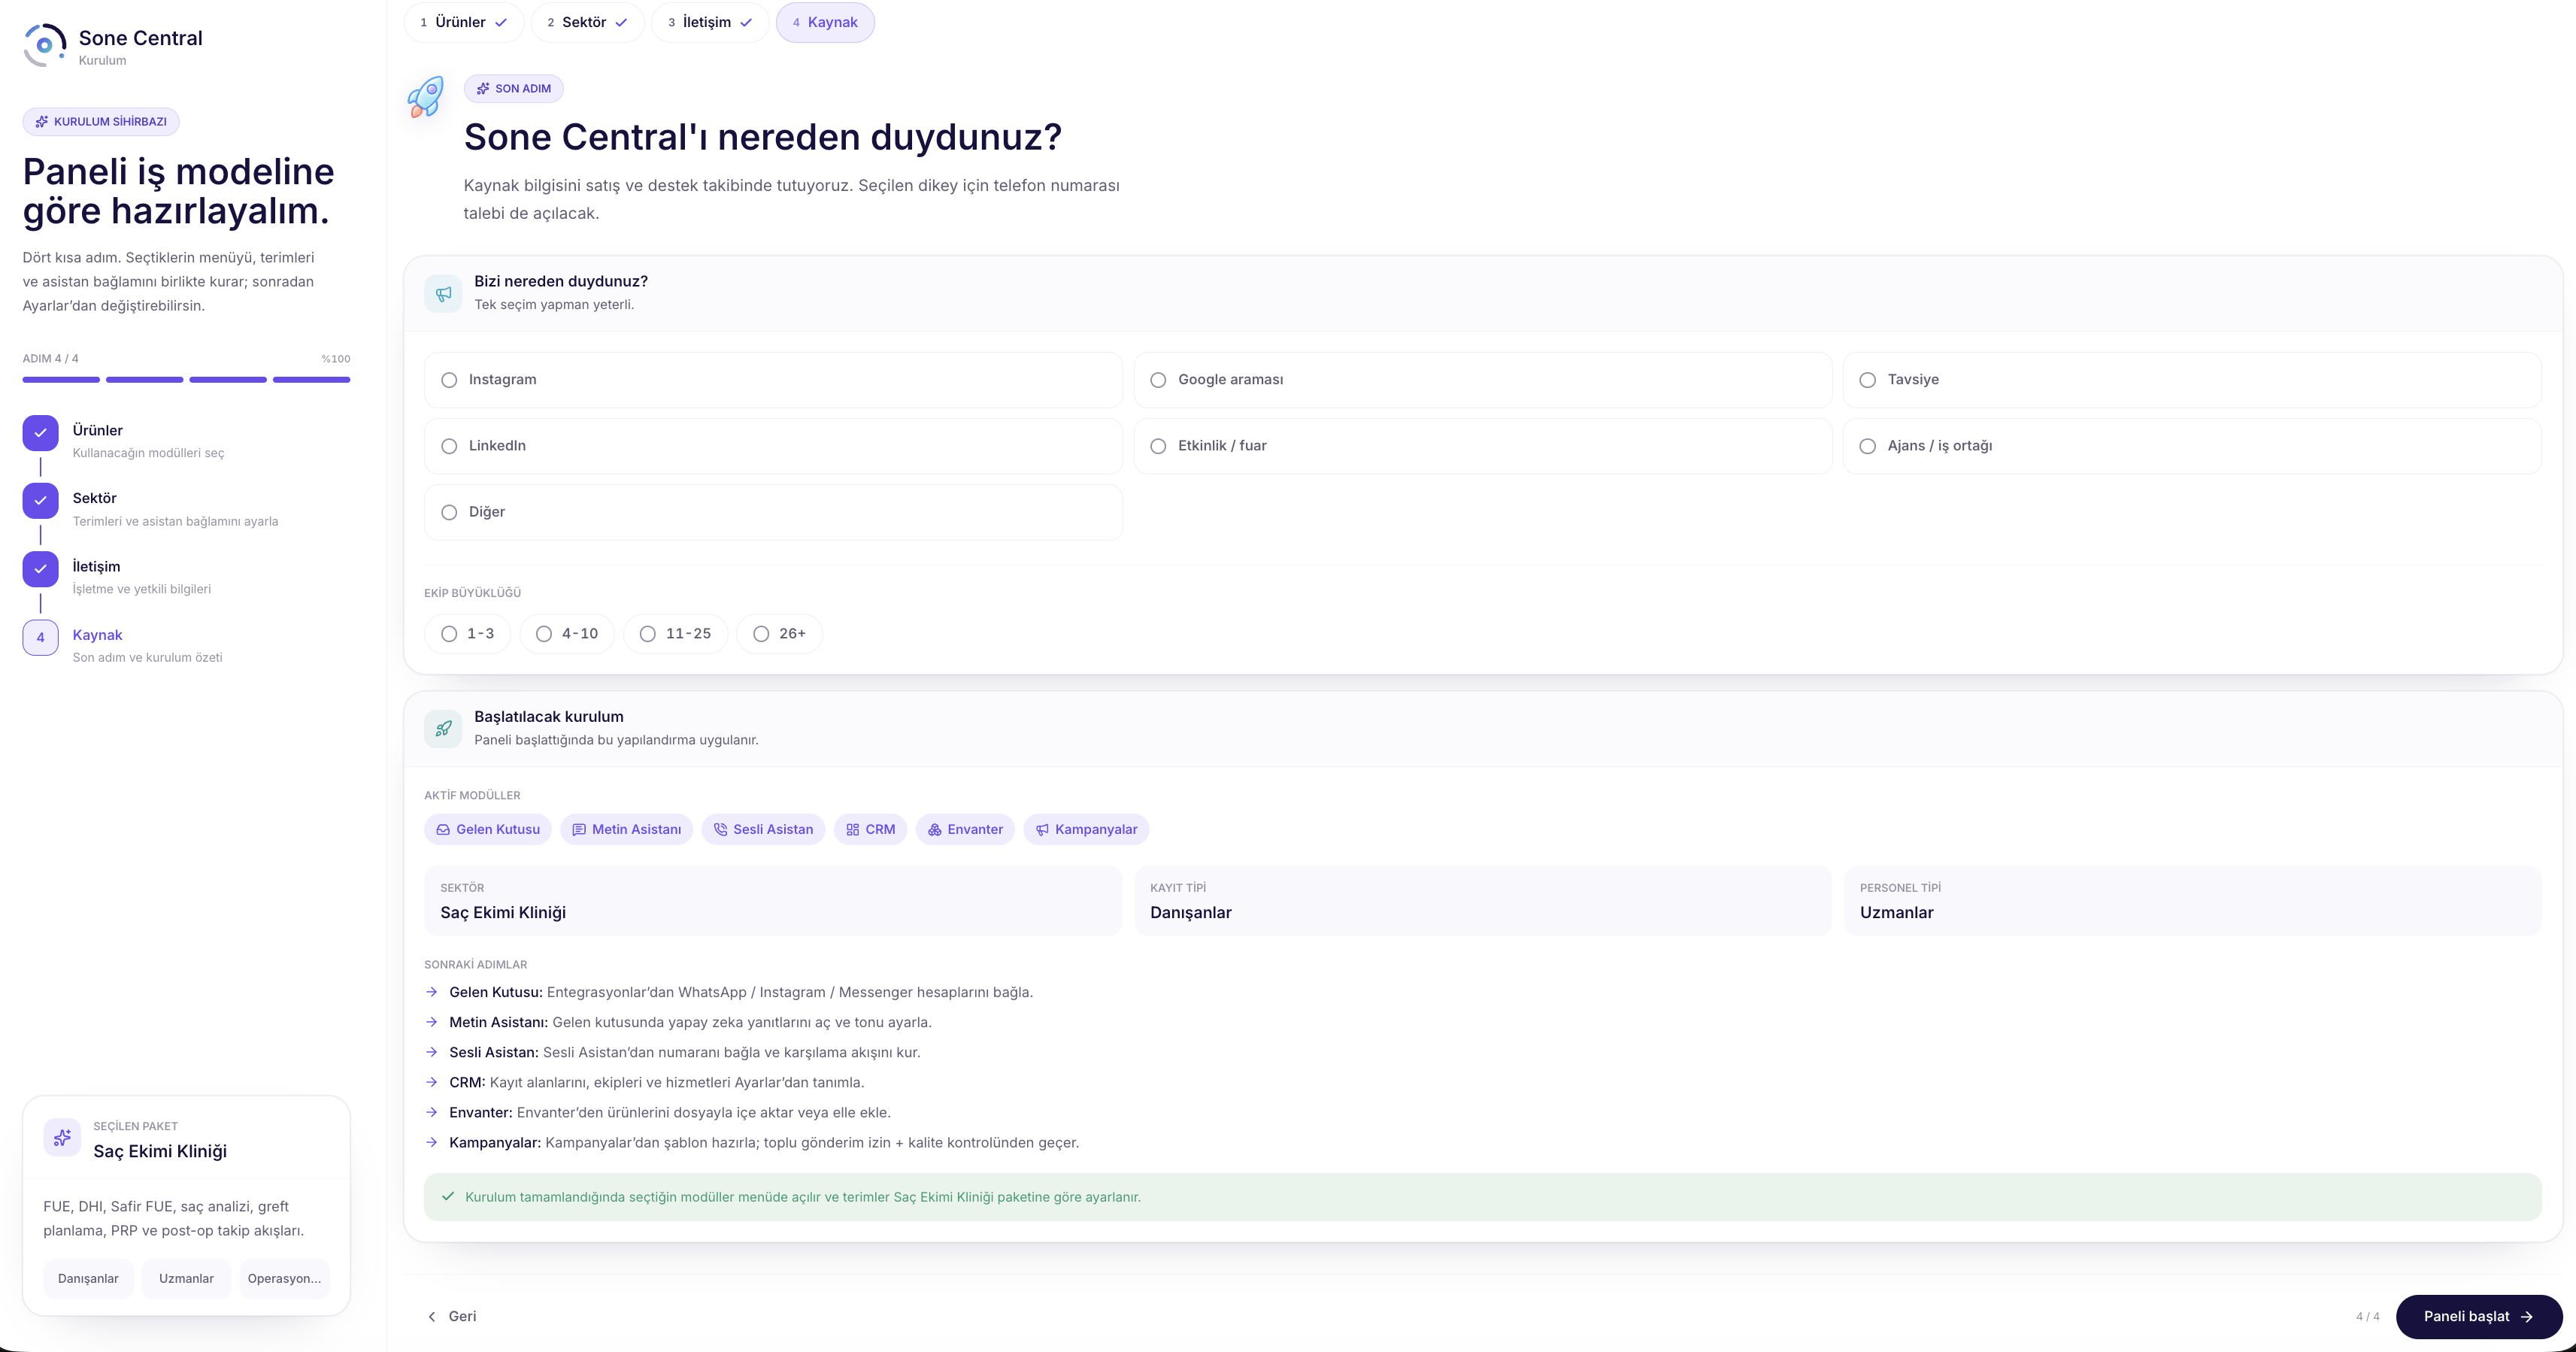Choose the Tavsiye radio option
The height and width of the screenshot is (1352, 2576).
[x=2192, y=380]
